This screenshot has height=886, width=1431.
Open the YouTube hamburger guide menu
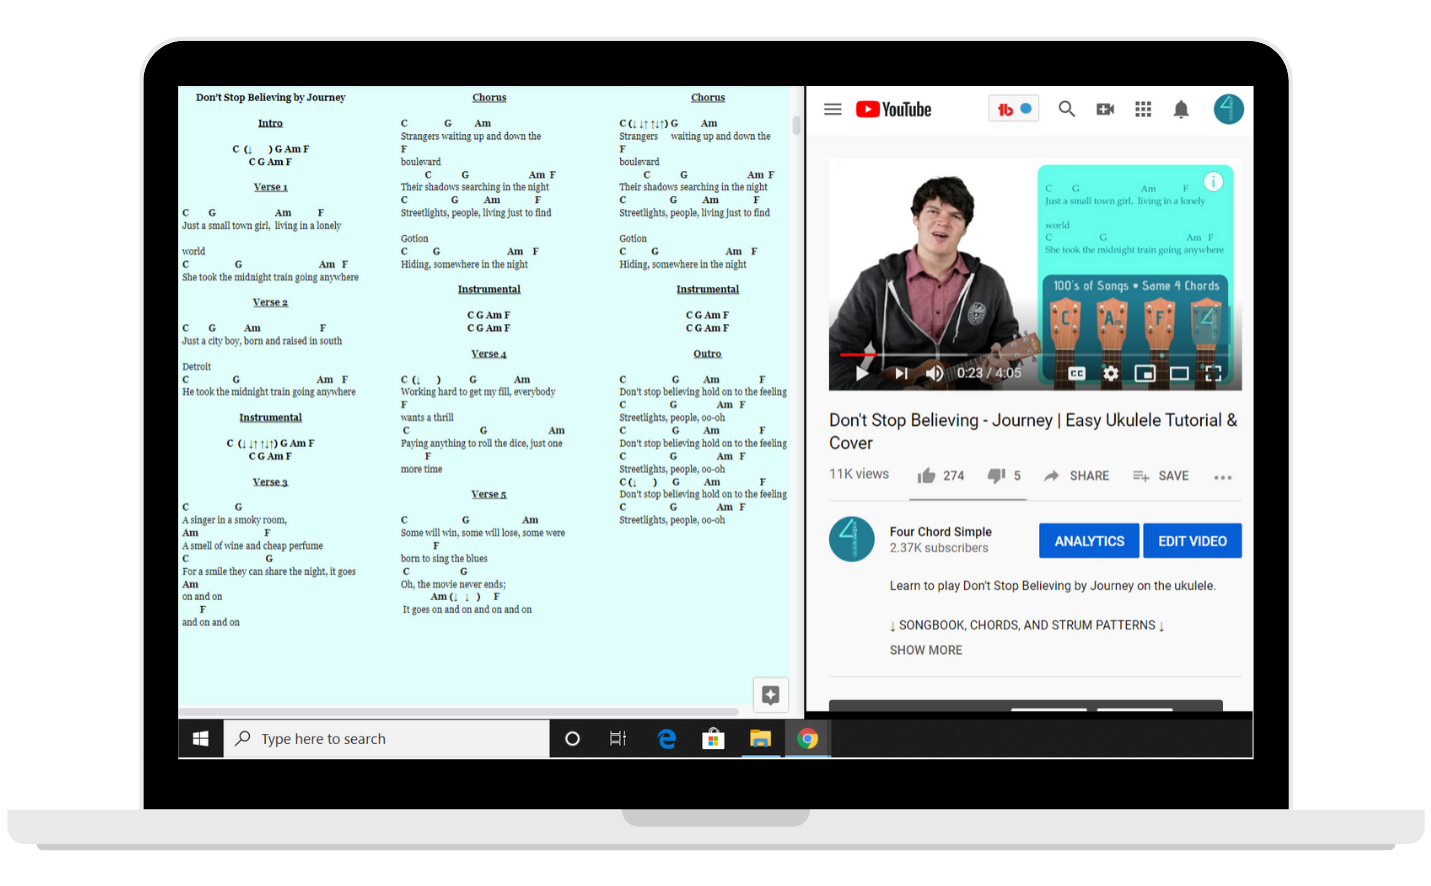(x=832, y=109)
